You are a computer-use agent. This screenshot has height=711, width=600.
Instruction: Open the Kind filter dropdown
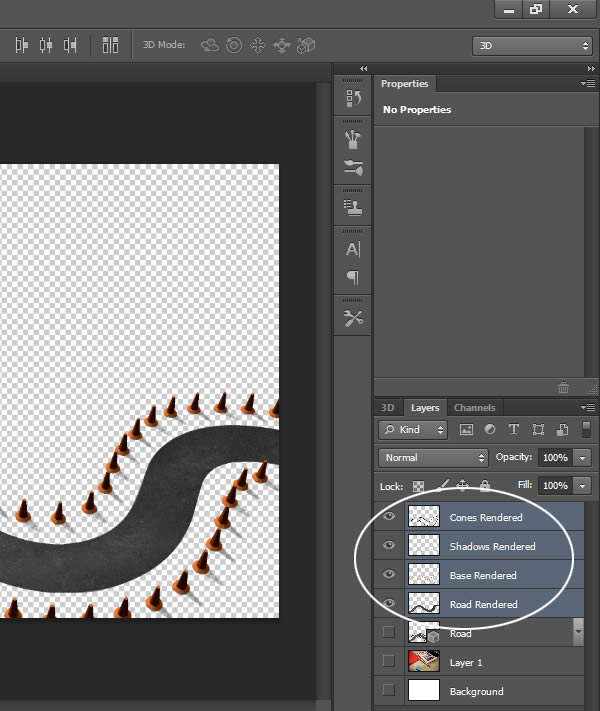(x=413, y=429)
